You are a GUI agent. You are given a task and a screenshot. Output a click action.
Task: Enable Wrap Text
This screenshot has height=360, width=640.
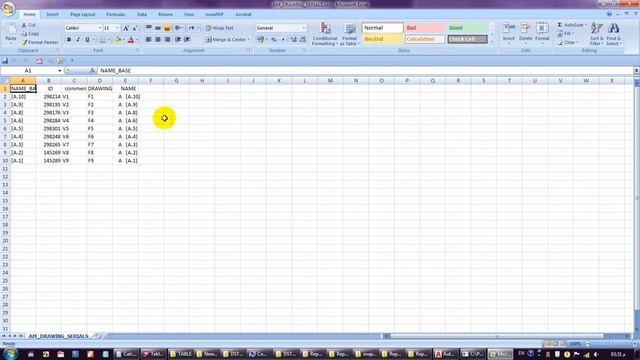(220, 28)
